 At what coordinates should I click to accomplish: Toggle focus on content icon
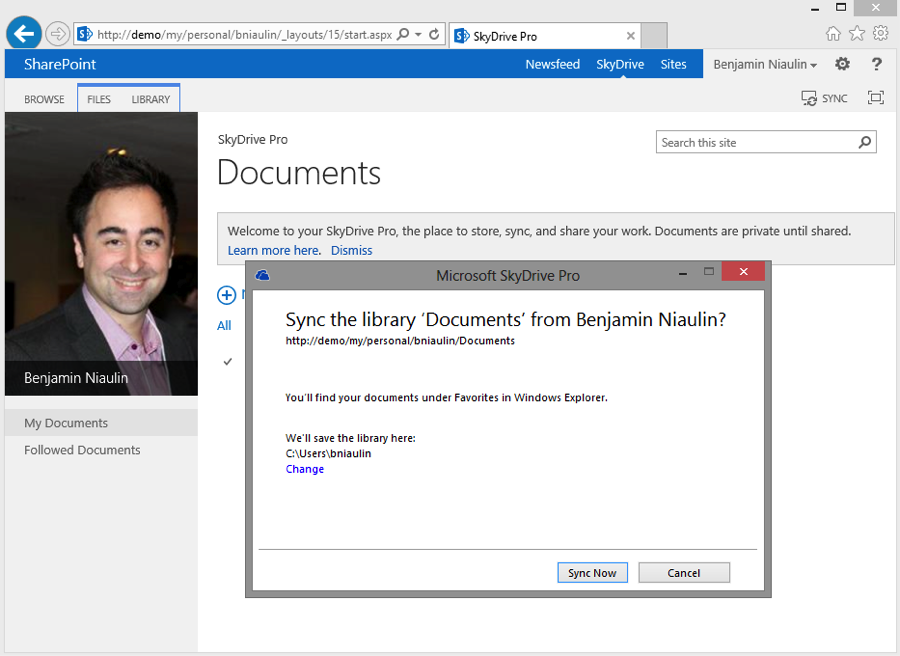pyautogui.click(x=876, y=98)
